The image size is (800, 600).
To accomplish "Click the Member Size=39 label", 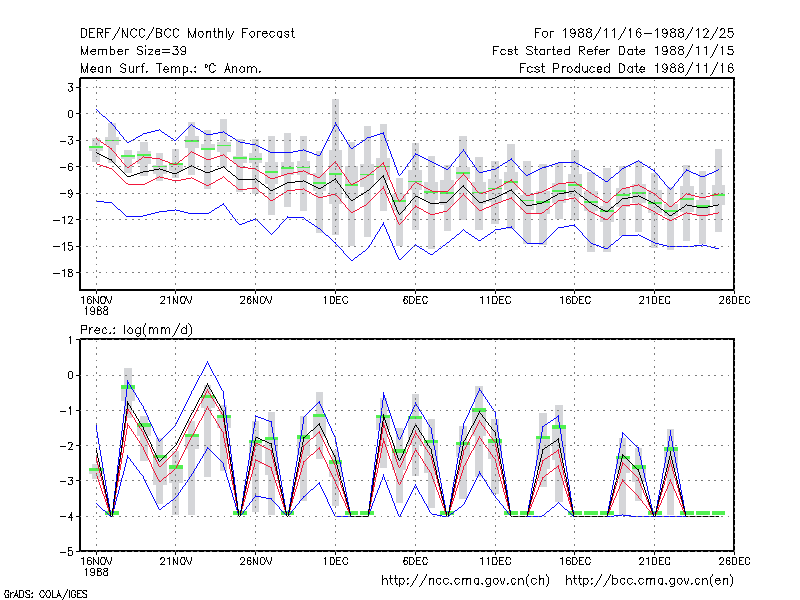I will pyautogui.click(x=133, y=51).
